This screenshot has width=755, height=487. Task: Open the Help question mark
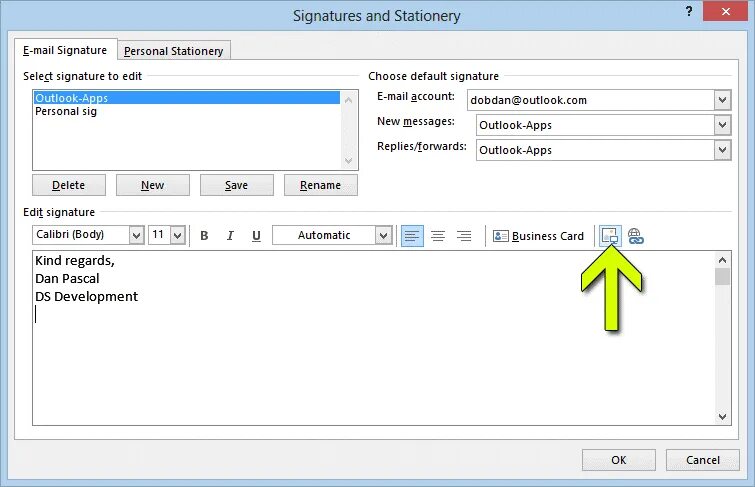[x=689, y=11]
